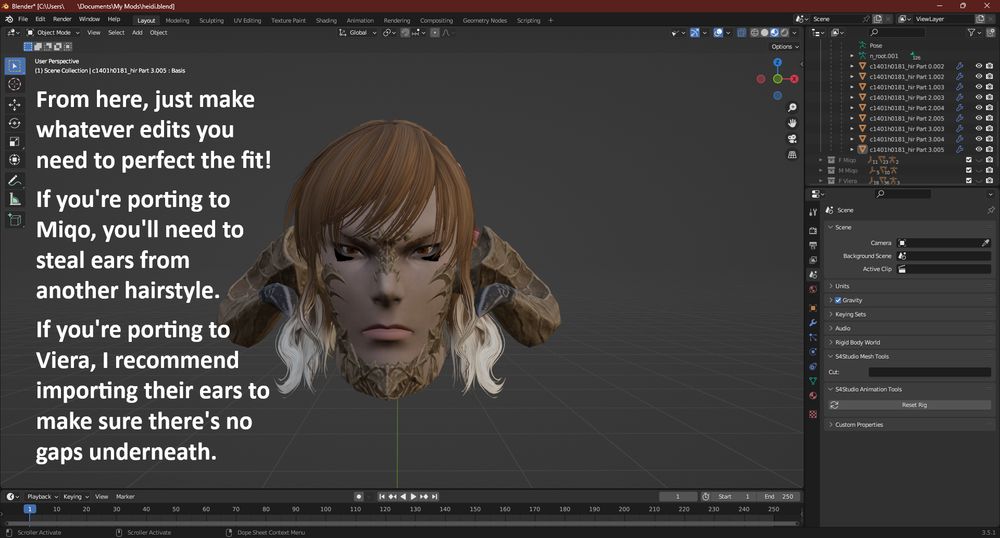
Task: Click the play animation button
Action: 413,497
